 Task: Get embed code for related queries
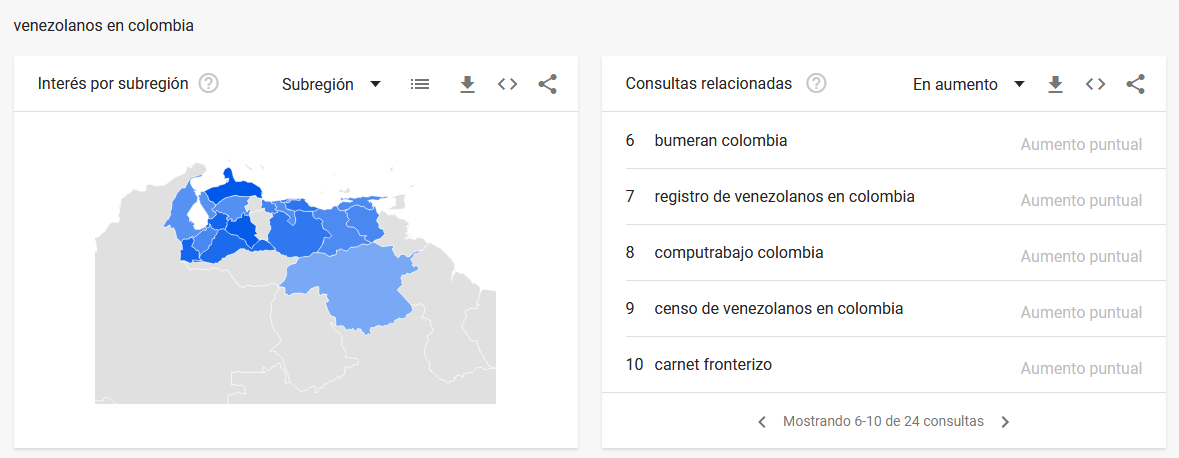[x=1096, y=84]
